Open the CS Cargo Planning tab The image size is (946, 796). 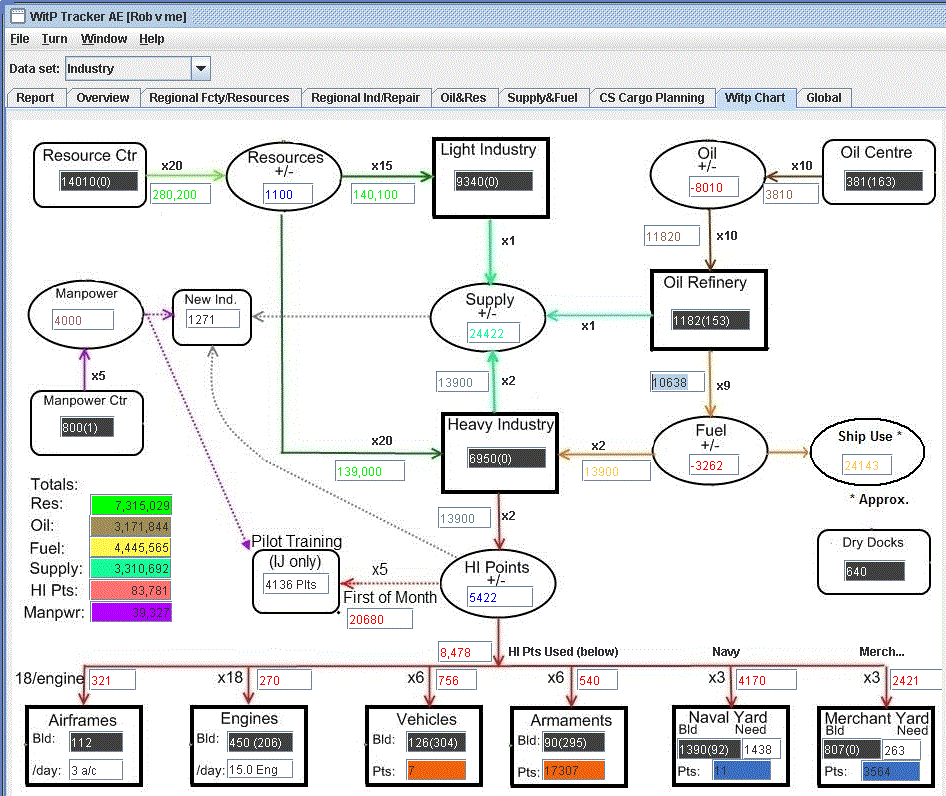point(652,98)
